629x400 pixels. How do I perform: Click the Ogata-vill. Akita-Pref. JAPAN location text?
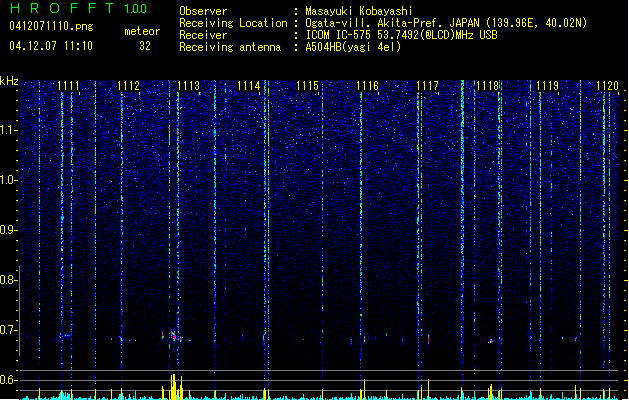(x=446, y=23)
